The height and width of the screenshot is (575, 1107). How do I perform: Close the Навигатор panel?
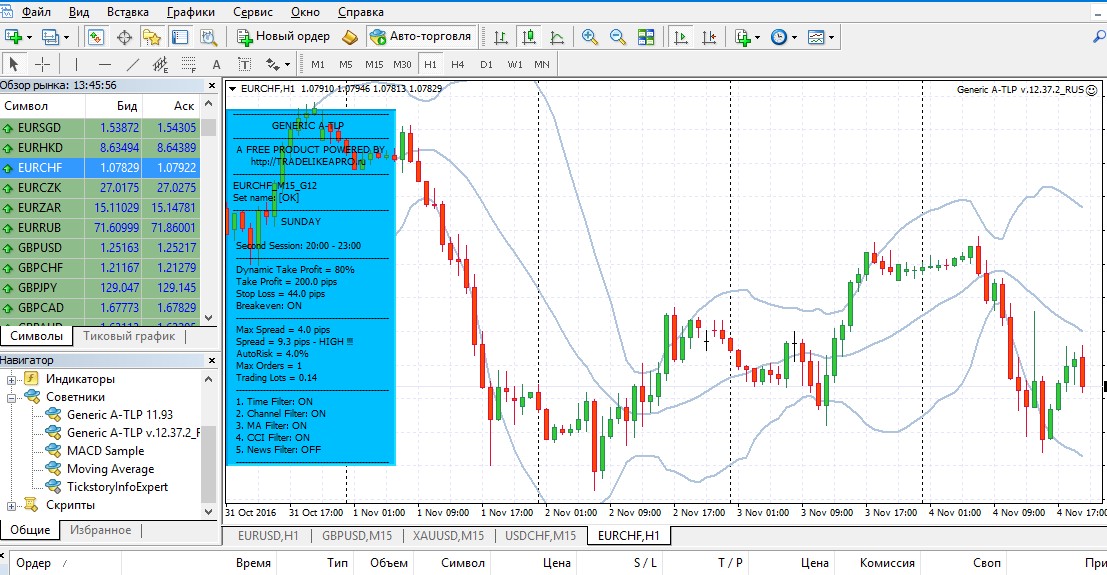click(x=211, y=360)
